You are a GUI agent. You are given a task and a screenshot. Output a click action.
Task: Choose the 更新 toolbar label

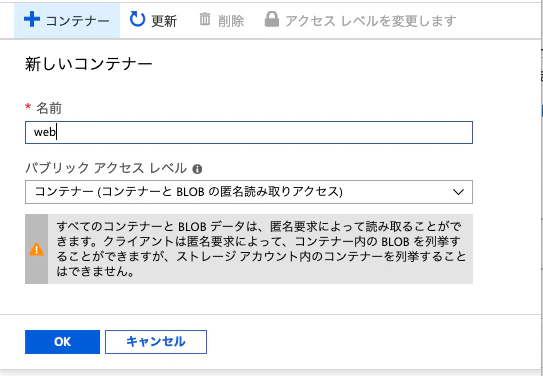point(164,21)
